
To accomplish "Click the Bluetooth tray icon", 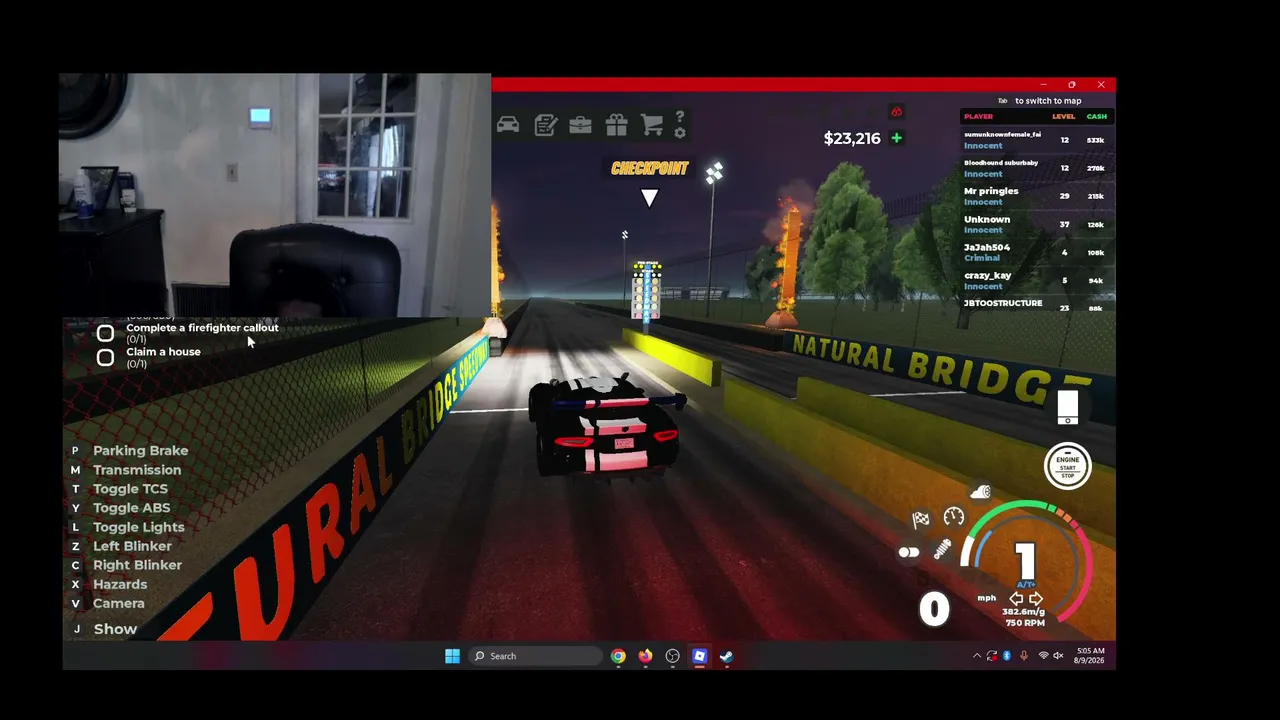I will 1007,656.
